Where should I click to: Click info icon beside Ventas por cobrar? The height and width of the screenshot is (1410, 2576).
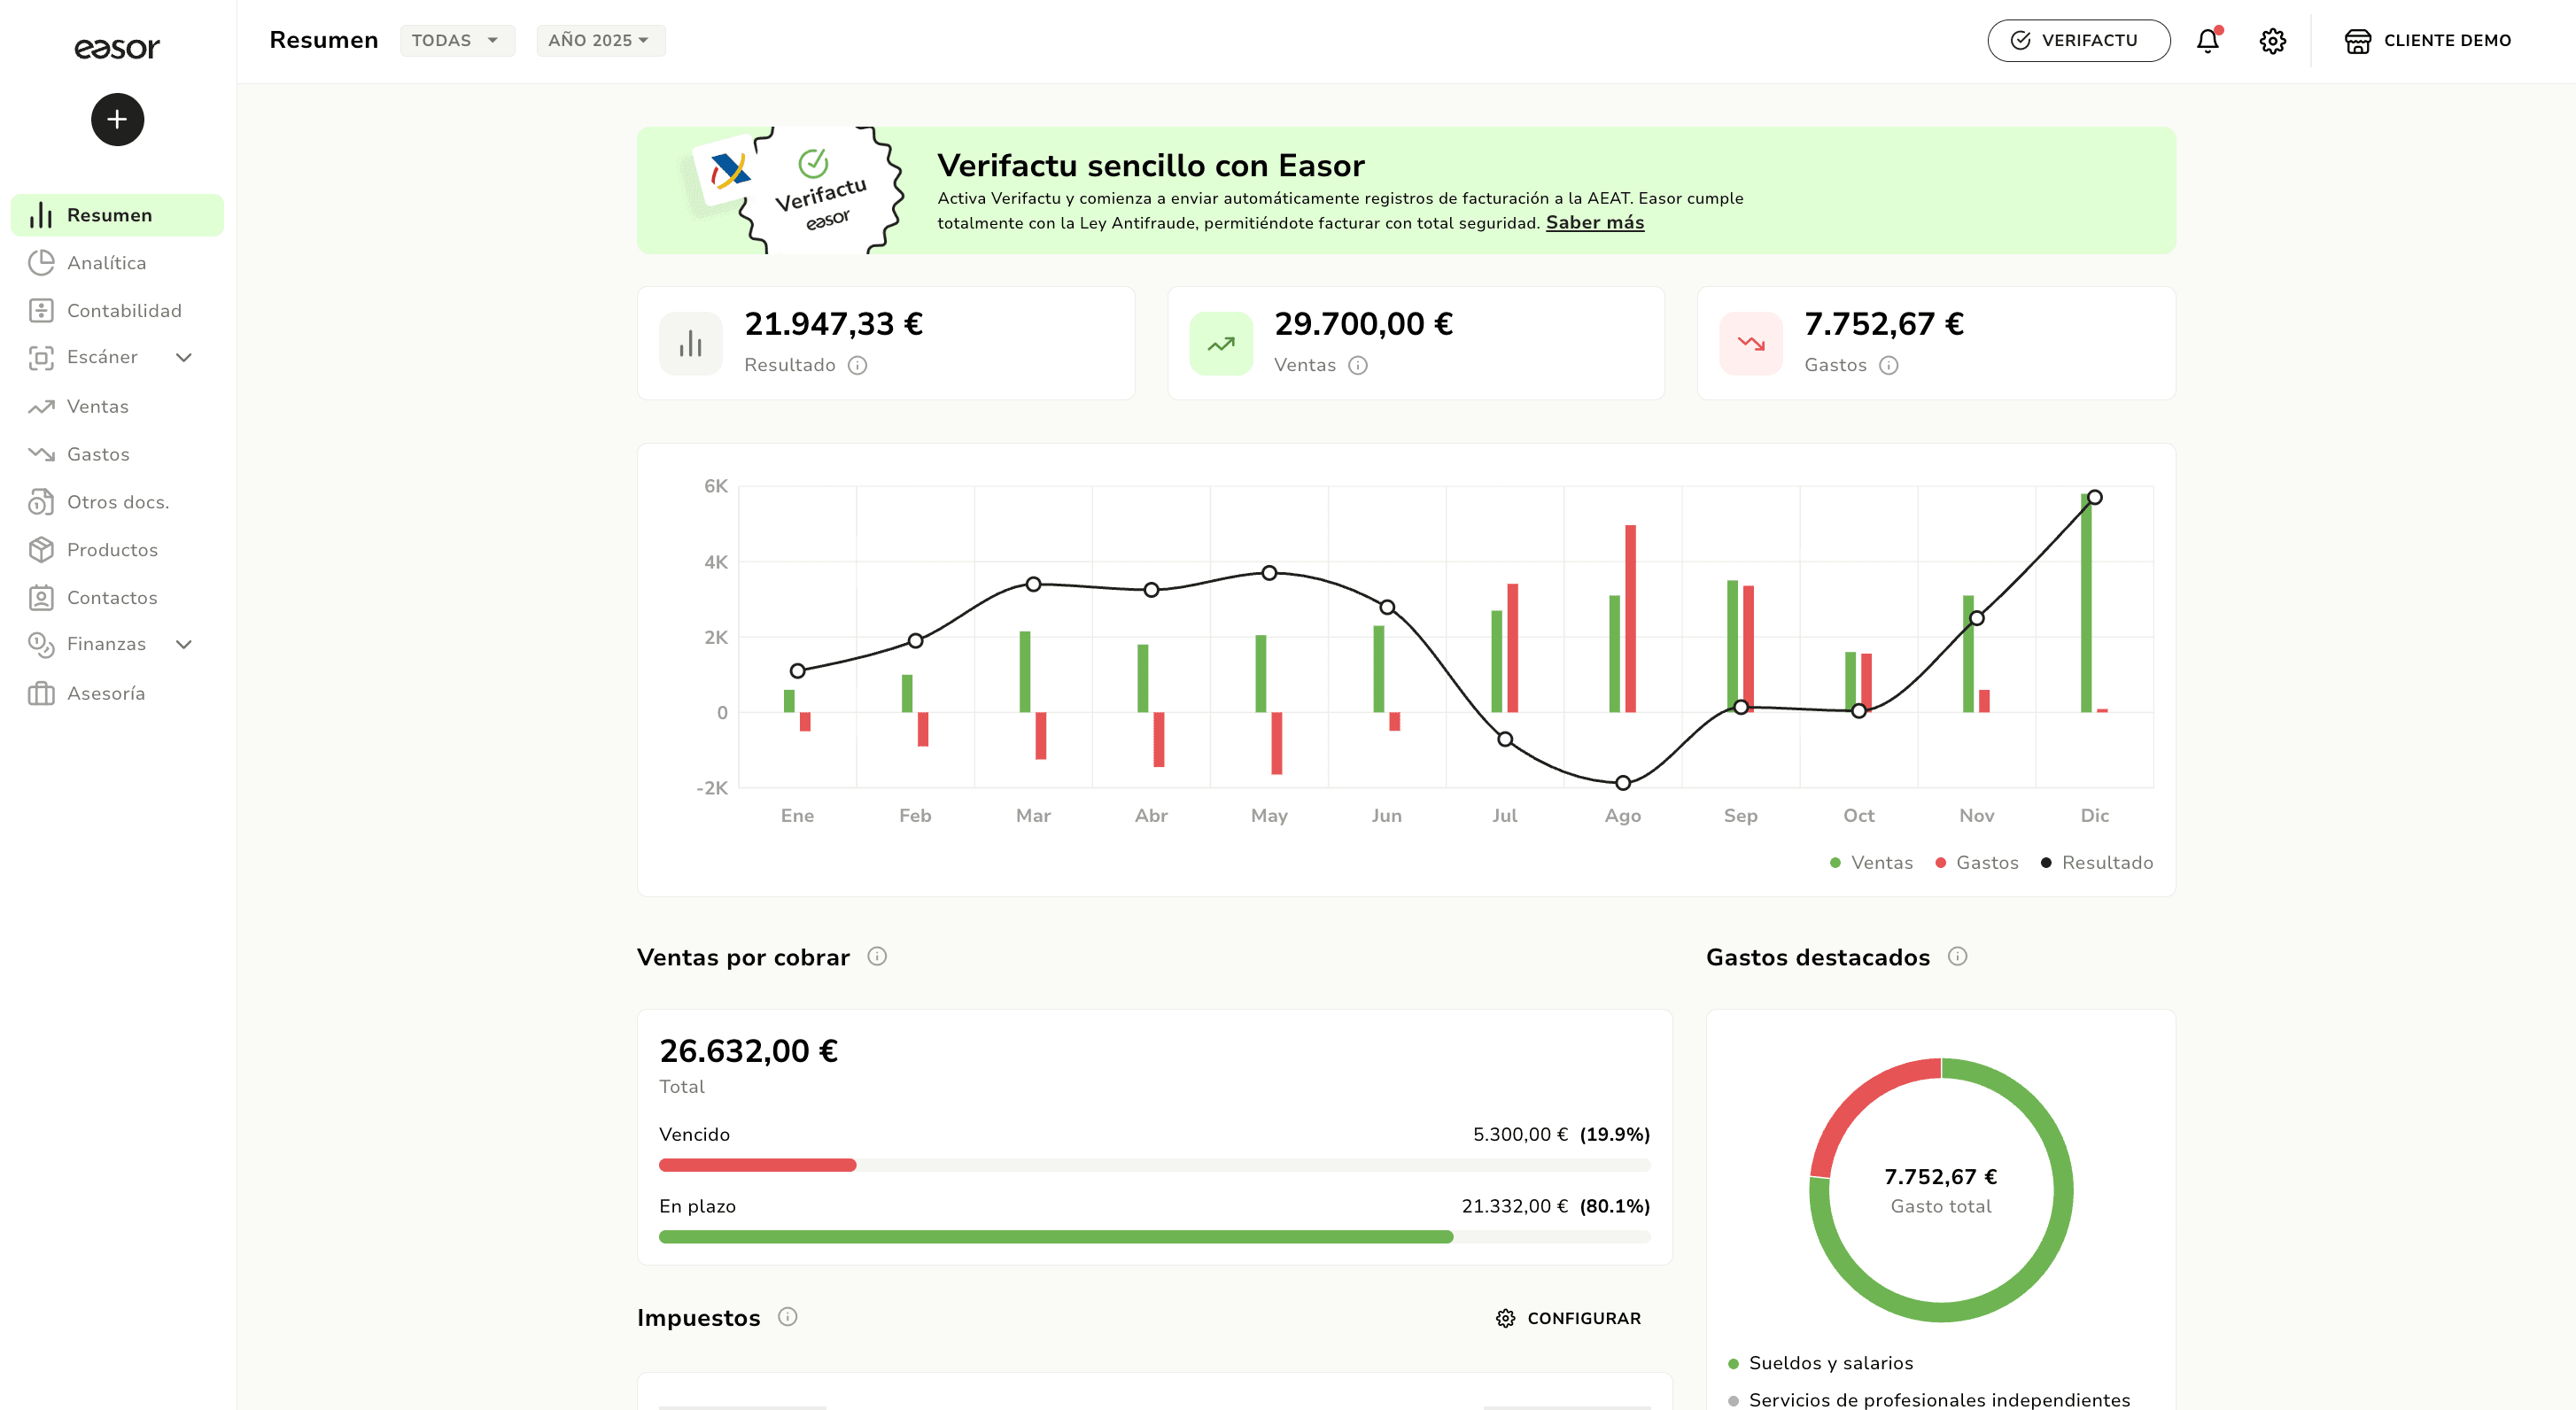click(876, 956)
